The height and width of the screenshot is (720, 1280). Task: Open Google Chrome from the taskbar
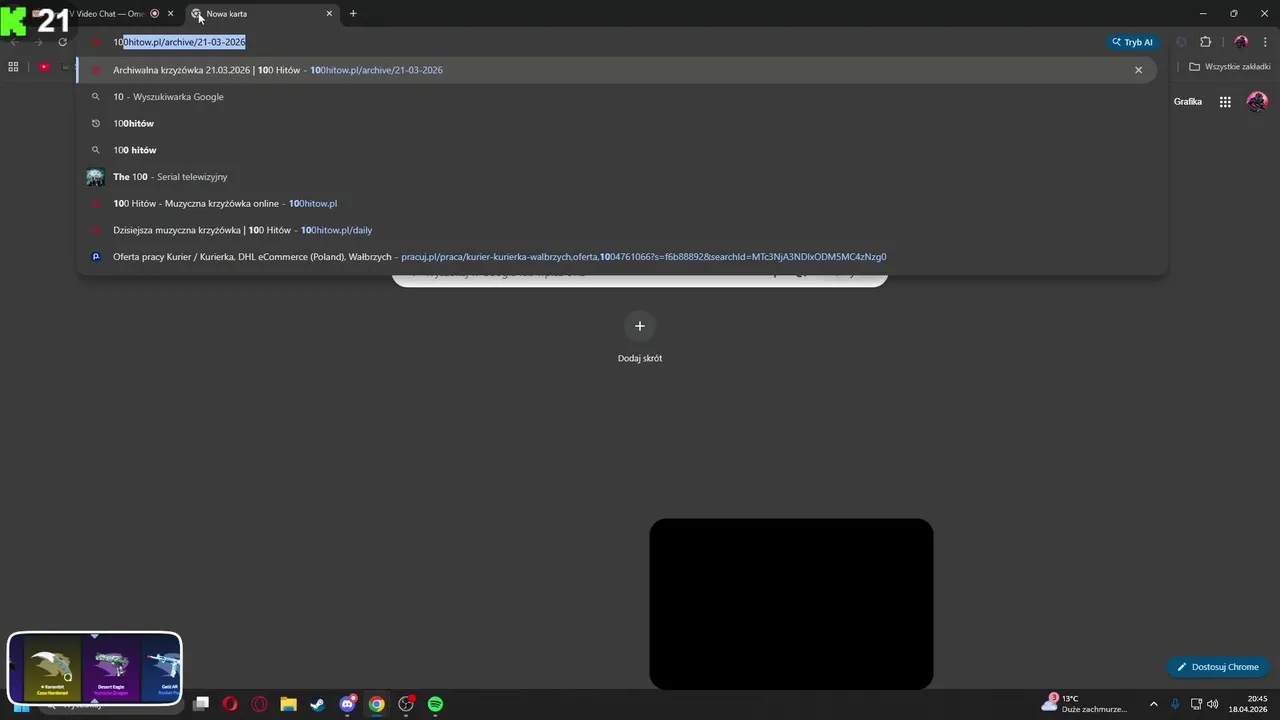376,704
